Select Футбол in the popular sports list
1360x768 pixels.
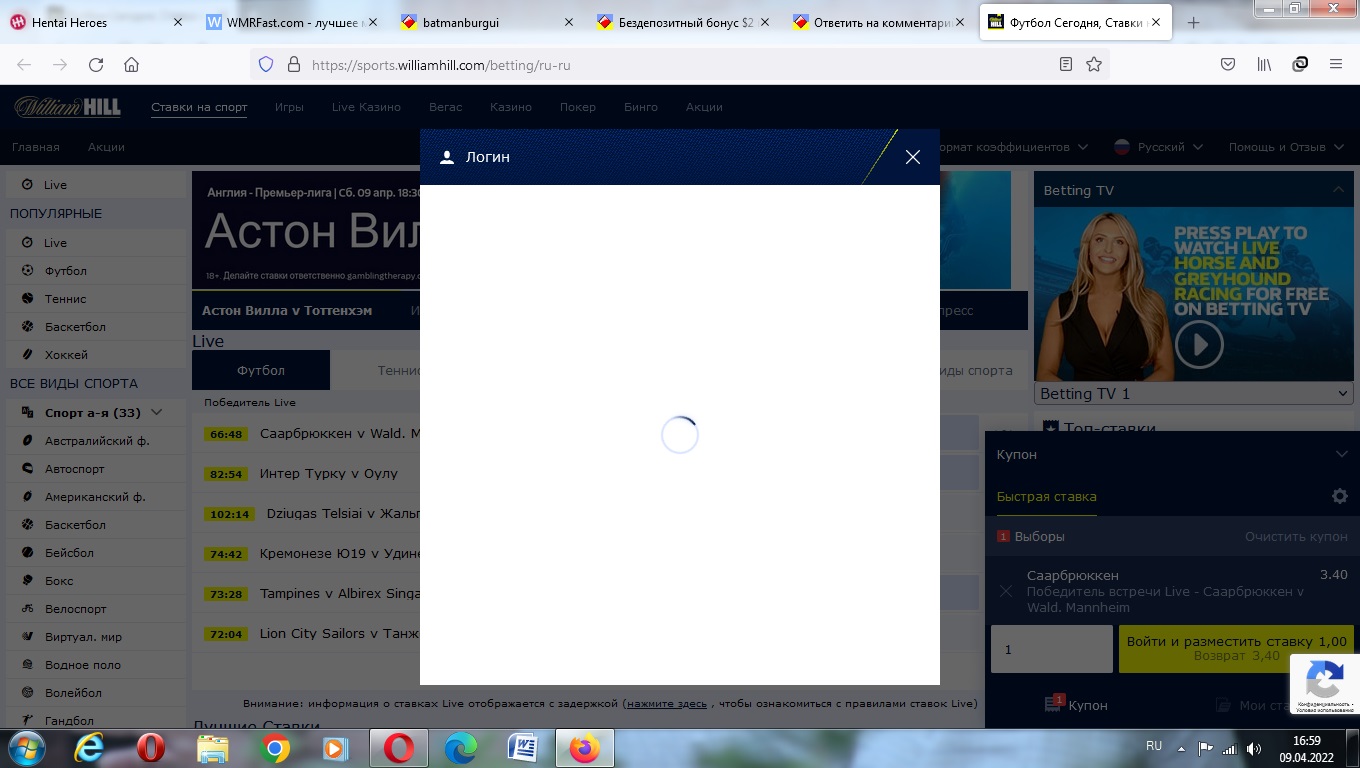(x=95, y=271)
